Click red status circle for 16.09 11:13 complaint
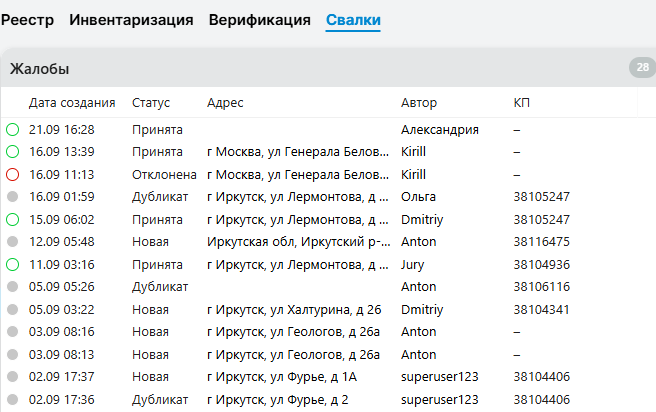 coord(12,174)
